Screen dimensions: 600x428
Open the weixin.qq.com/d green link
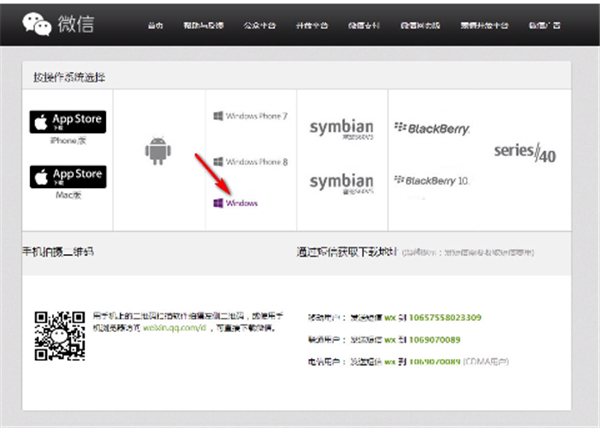[x=174, y=328]
